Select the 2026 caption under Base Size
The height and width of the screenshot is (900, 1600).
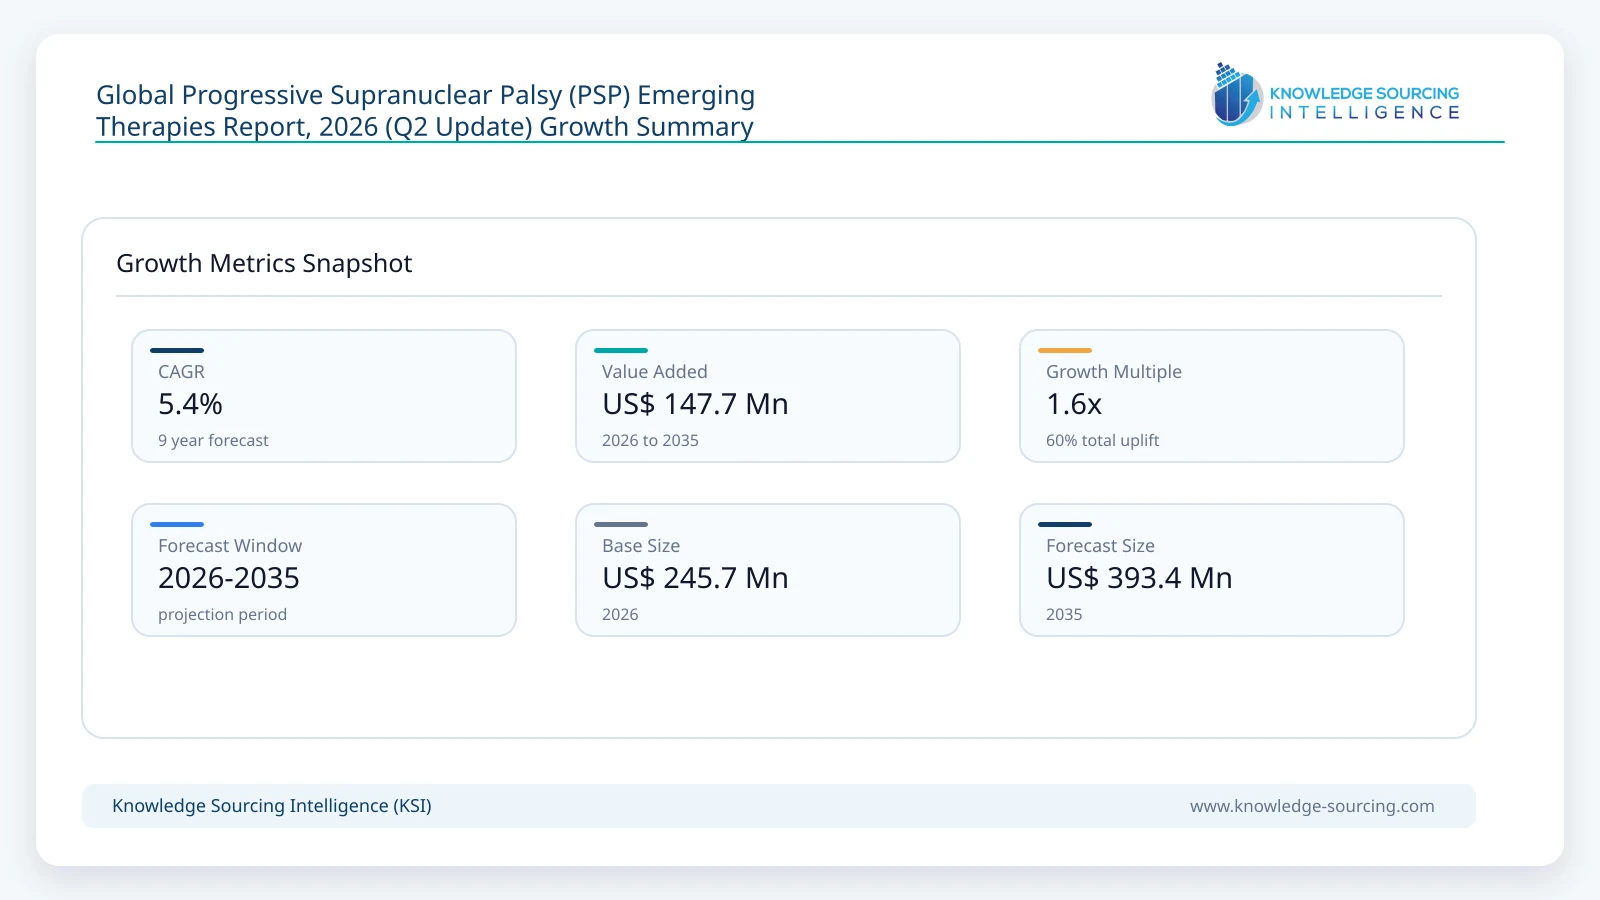(620, 614)
